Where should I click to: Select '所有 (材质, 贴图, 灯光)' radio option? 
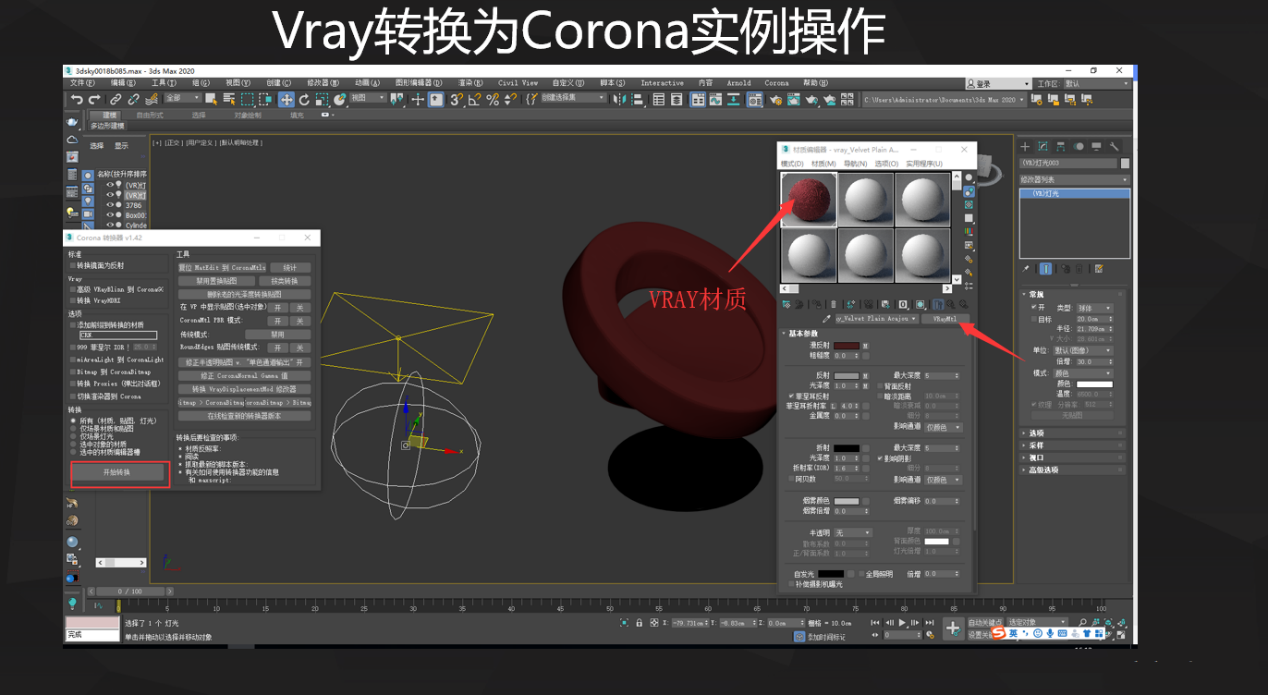point(72,421)
